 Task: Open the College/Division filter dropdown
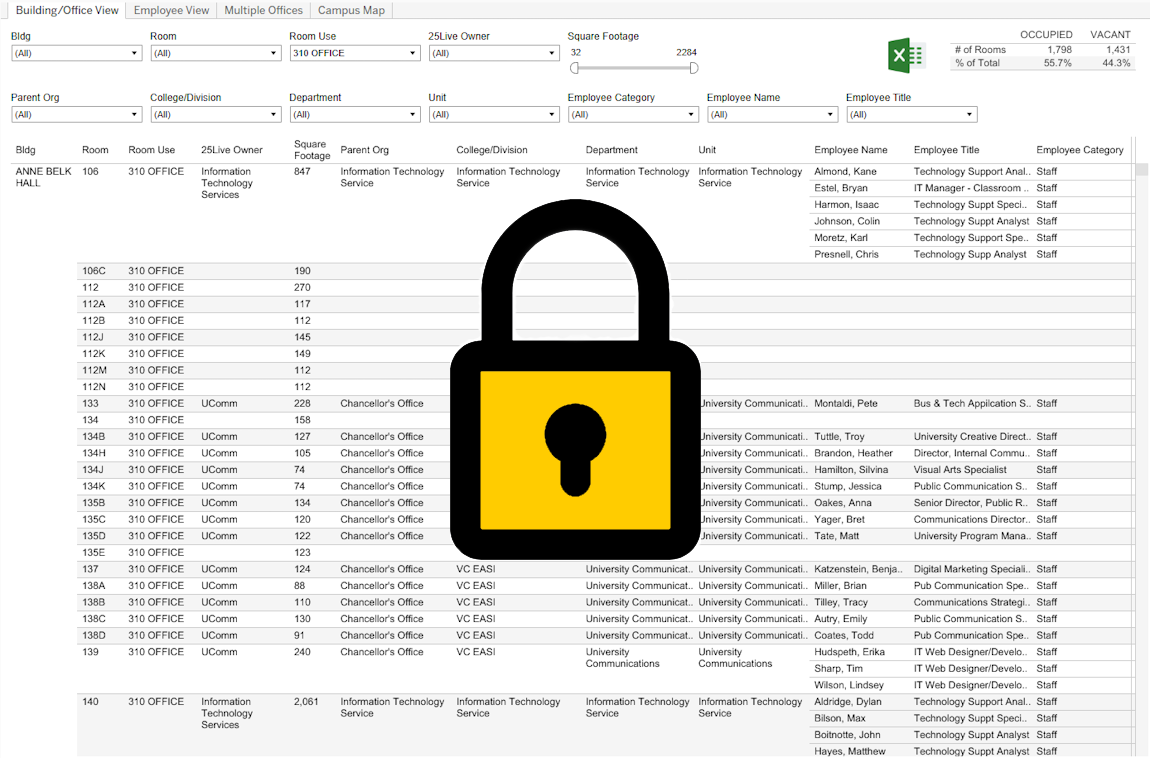pos(216,115)
